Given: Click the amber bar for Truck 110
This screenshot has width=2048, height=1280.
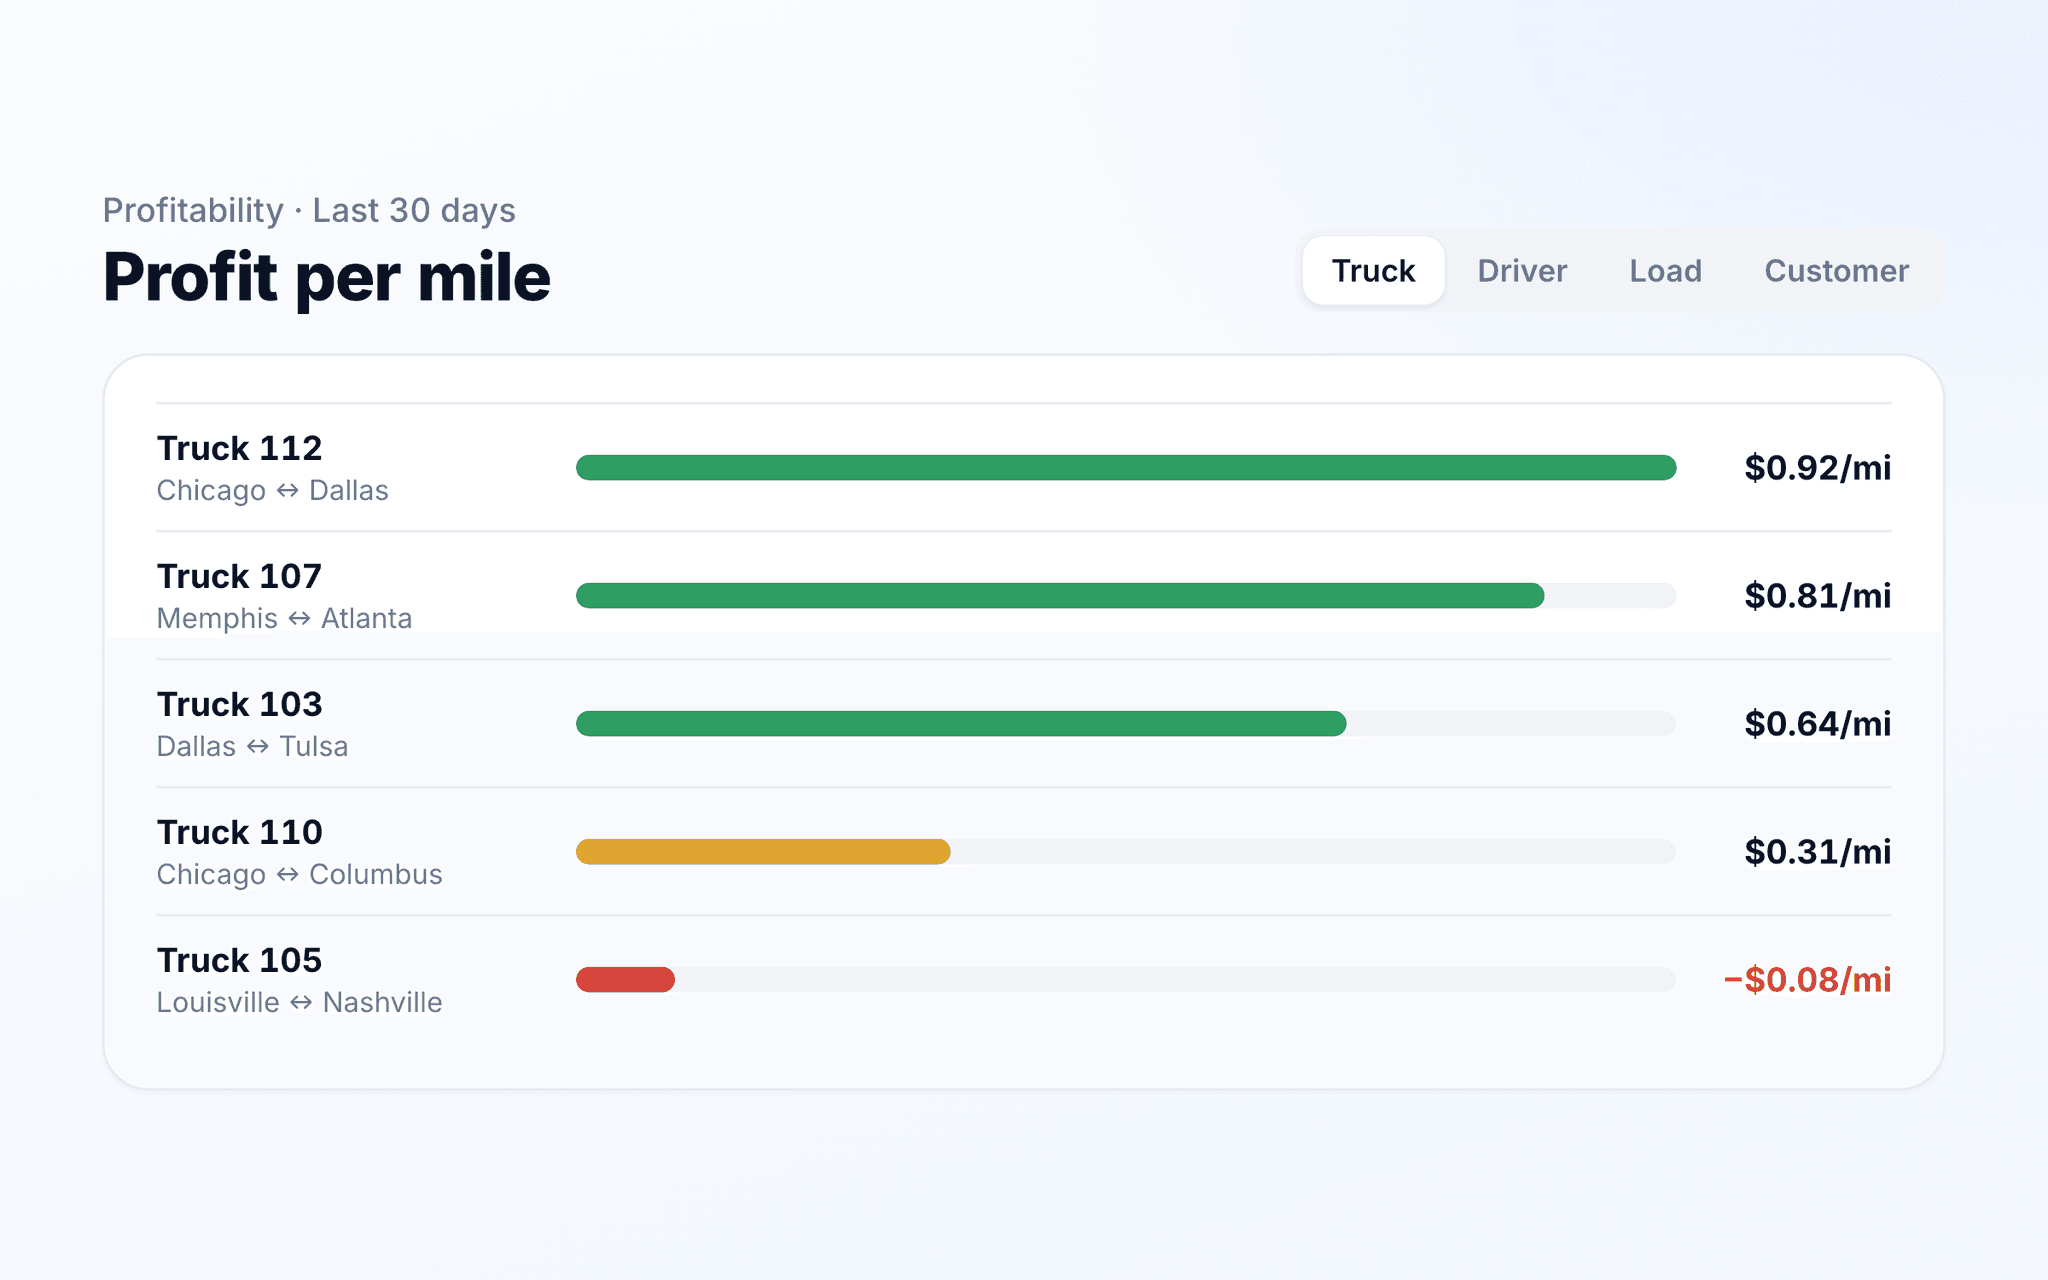Looking at the screenshot, I should pos(763,852).
